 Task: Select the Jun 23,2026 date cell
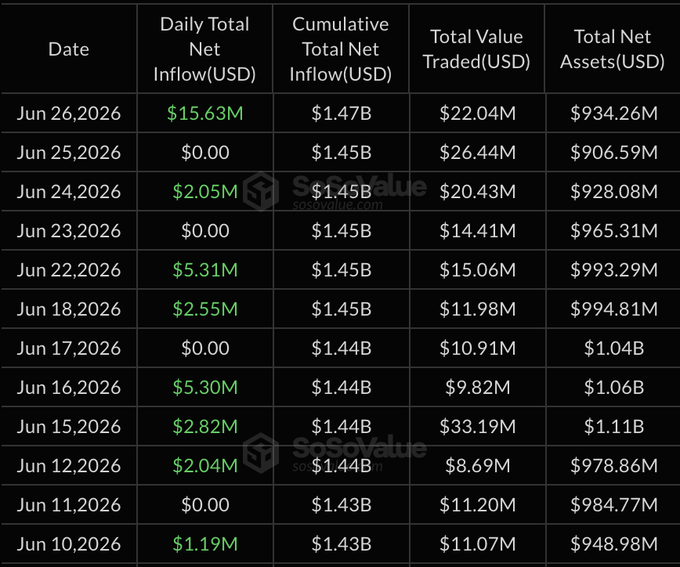click(x=69, y=230)
